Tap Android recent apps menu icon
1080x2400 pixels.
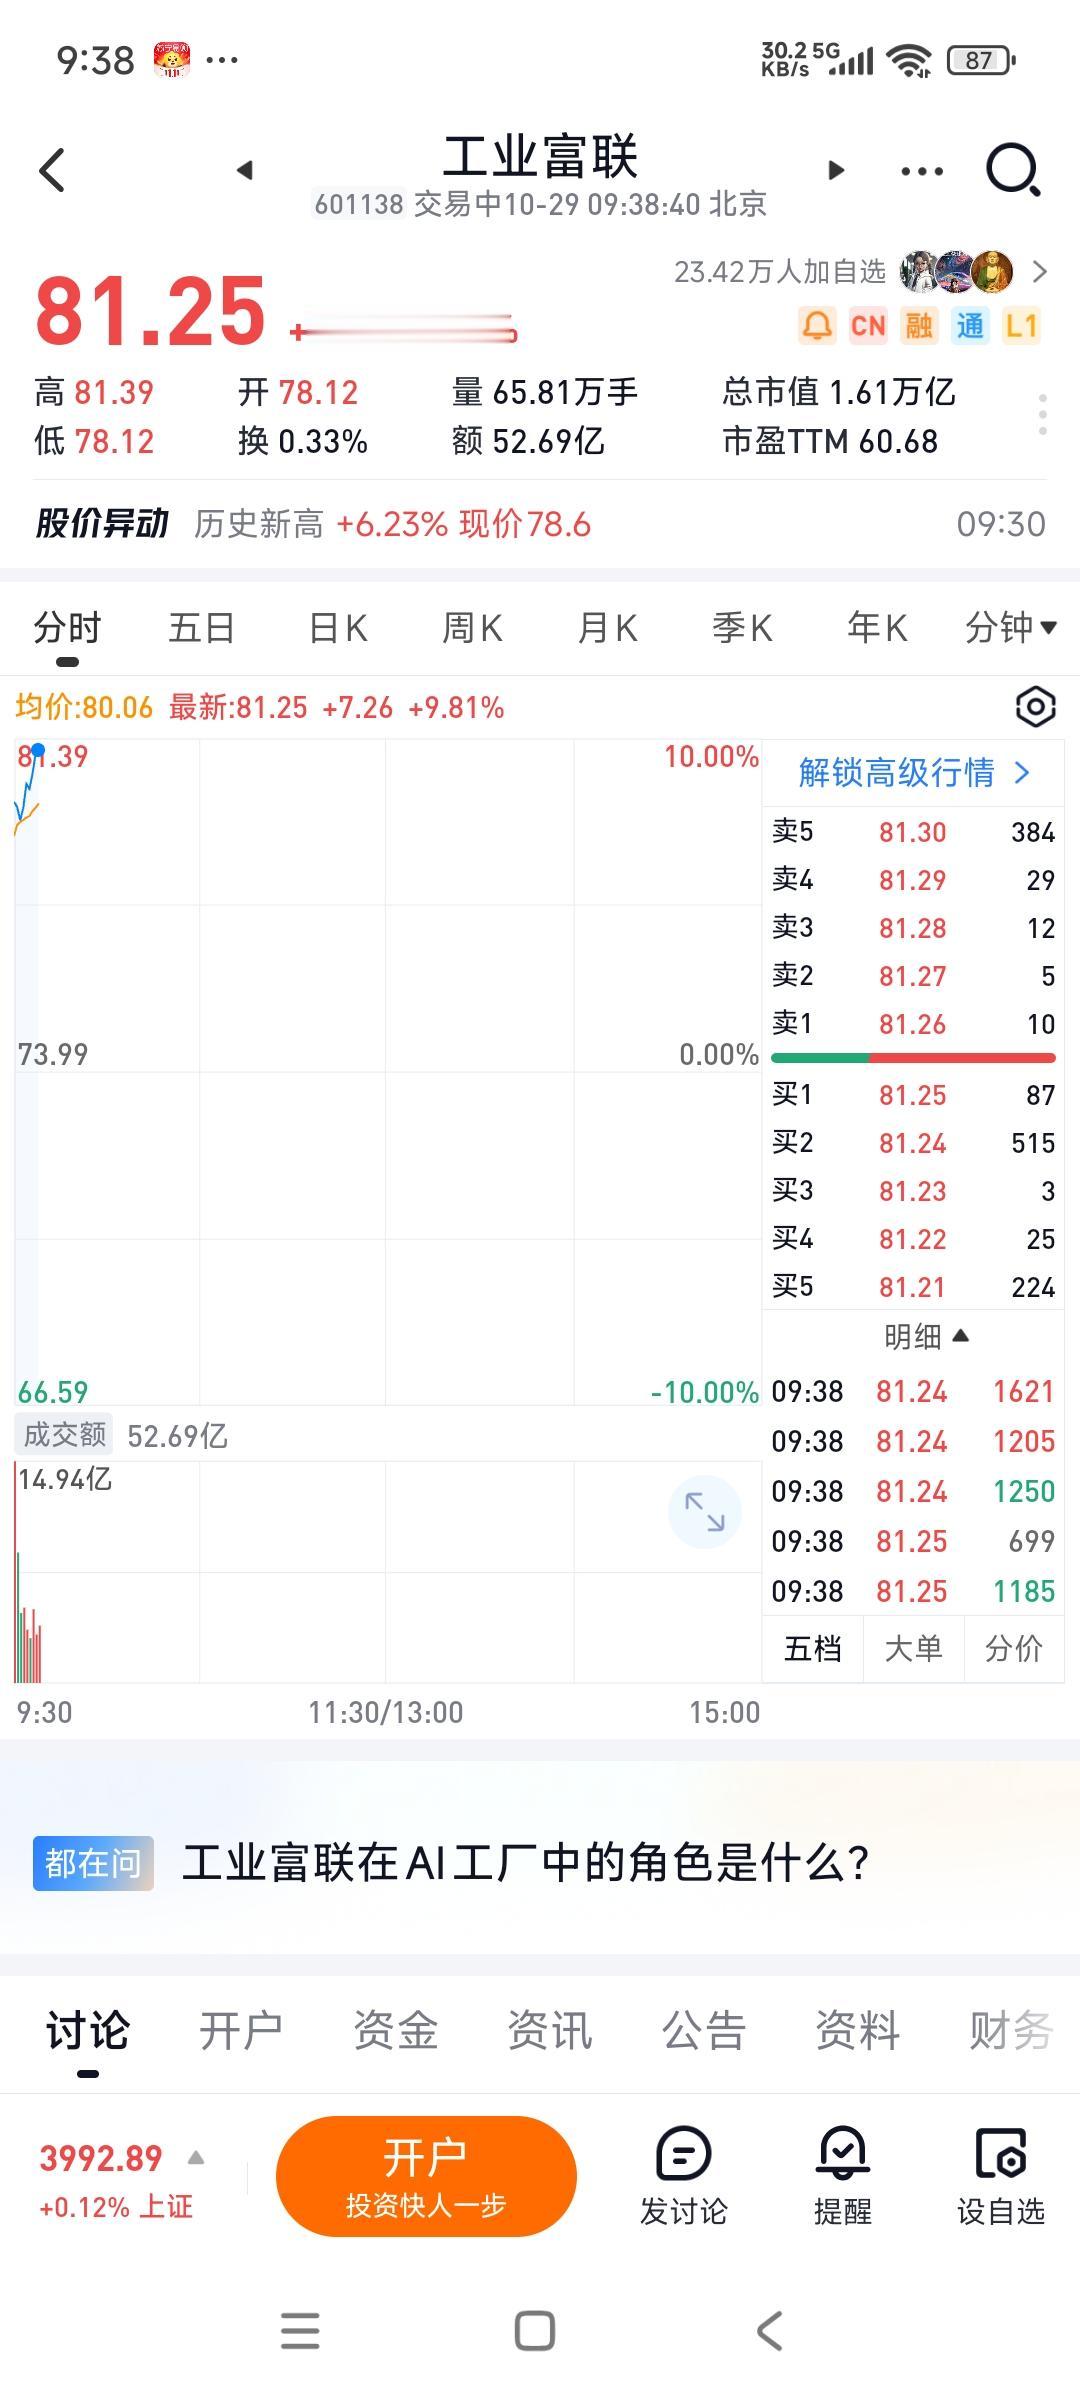(300, 2330)
